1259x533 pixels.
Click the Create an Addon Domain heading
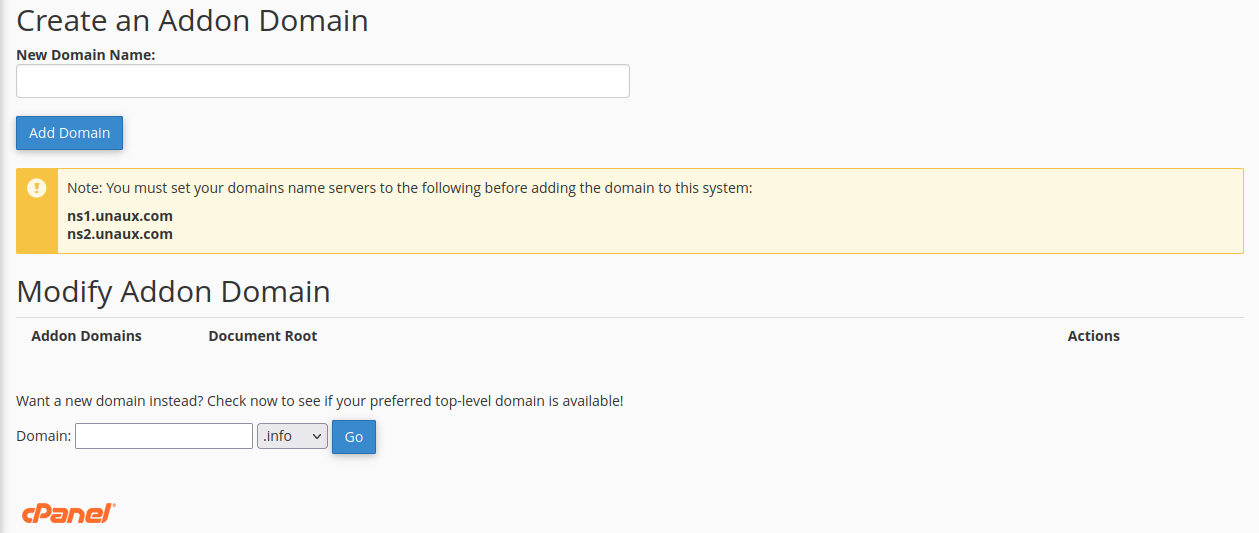click(x=193, y=21)
